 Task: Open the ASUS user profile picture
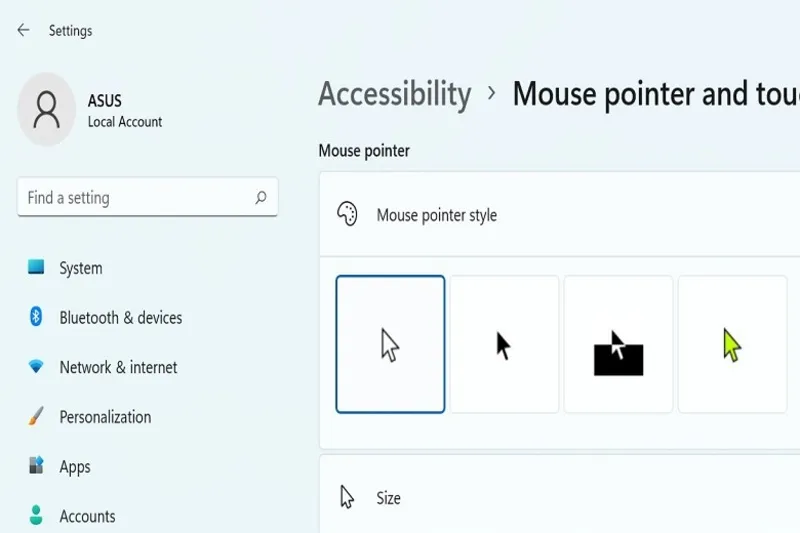(46, 109)
